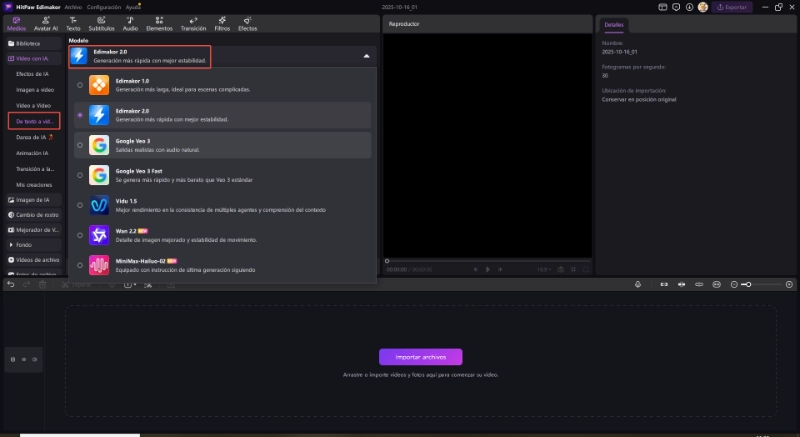Switch to the Detalles tab
The height and width of the screenshot is (437, 800).
click(x=613, y=24)
